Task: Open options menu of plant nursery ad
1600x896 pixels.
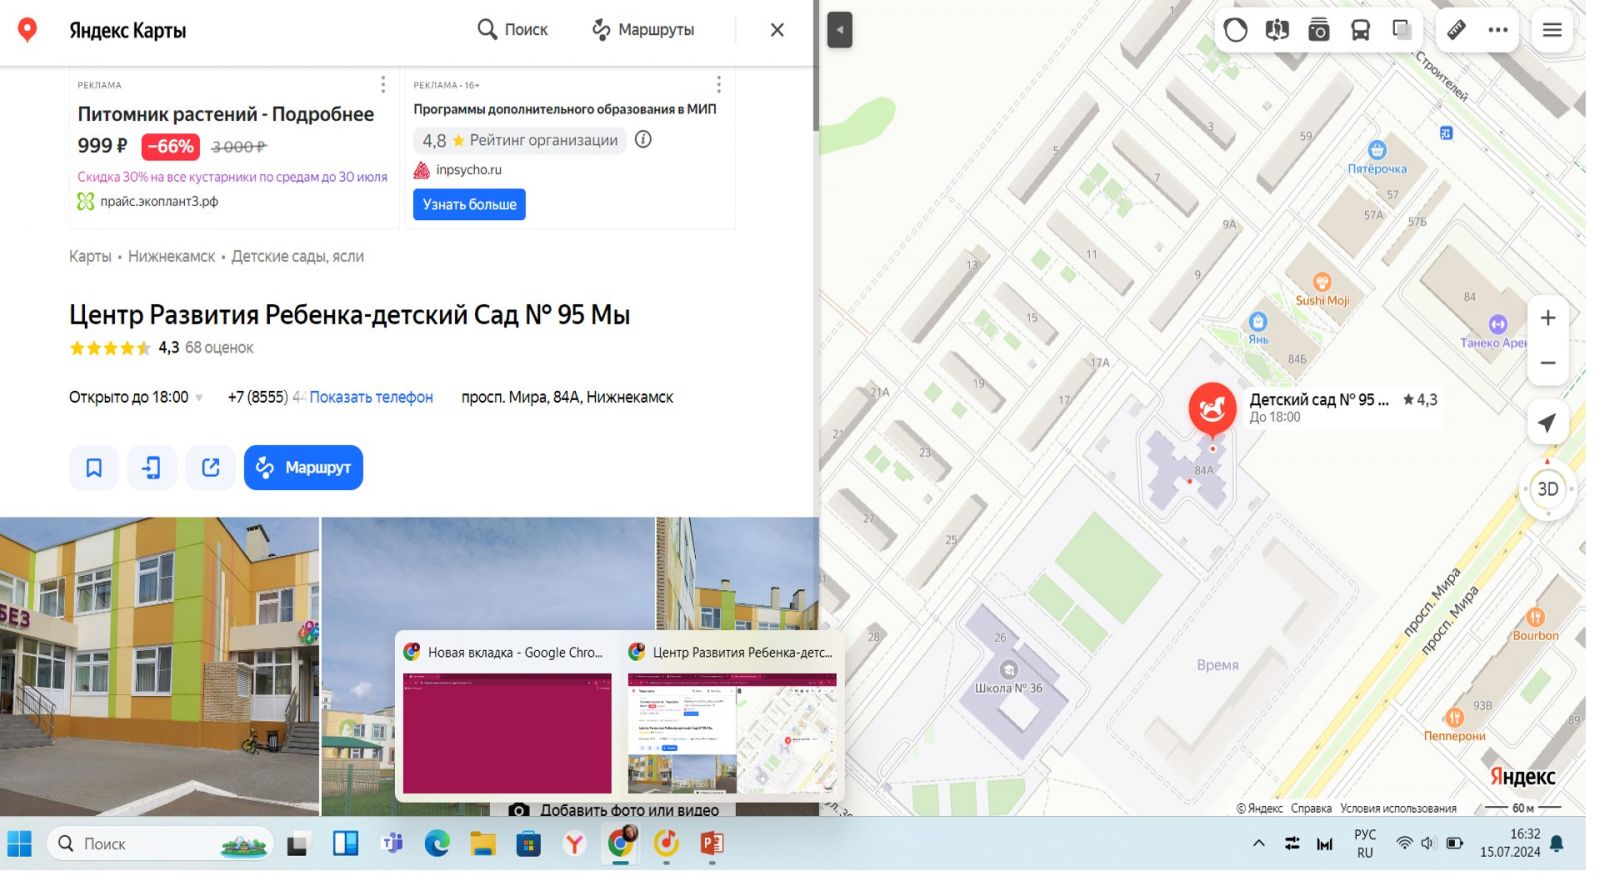Action: (382, 84)
